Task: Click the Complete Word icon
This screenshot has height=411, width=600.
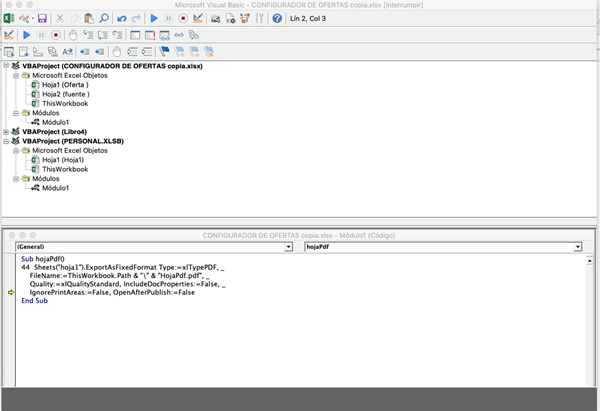Action: pyautogui.click(x=67, y=52)
